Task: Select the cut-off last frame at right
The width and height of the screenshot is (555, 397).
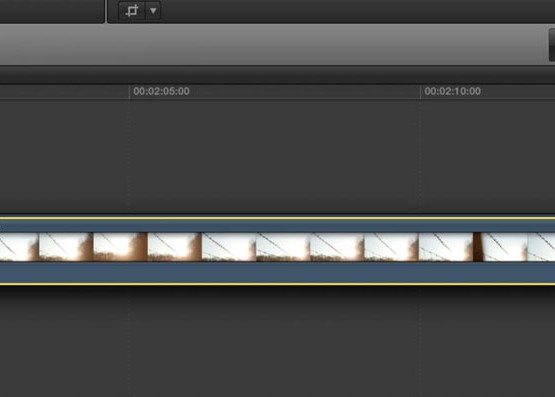Action: click(541, 247)
